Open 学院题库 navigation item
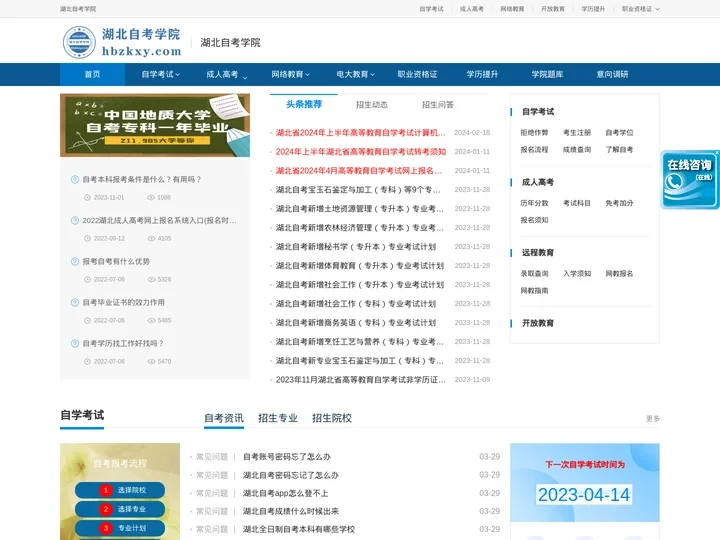The width and height of the screenshot is (720, 540). pos(547,74)
